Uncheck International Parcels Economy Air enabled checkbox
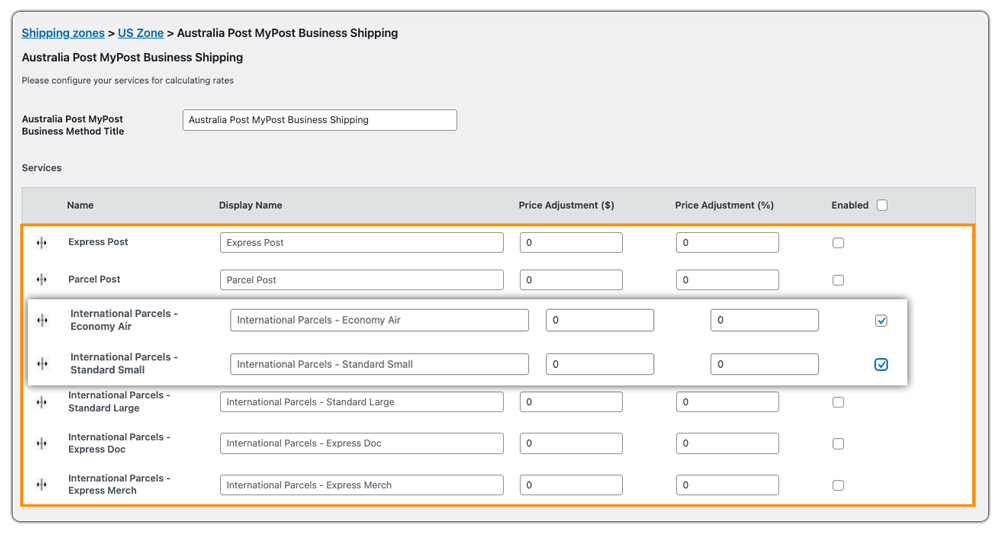 [881, 321]
